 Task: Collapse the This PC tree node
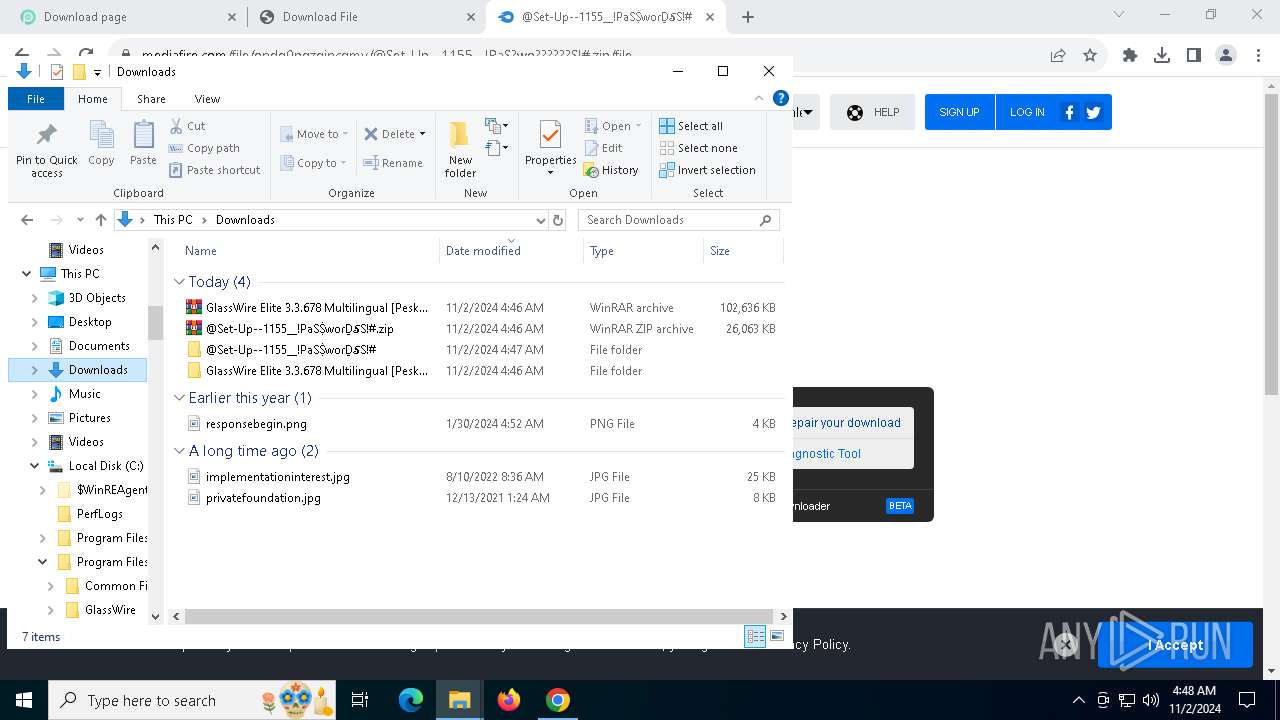point(27,274)
